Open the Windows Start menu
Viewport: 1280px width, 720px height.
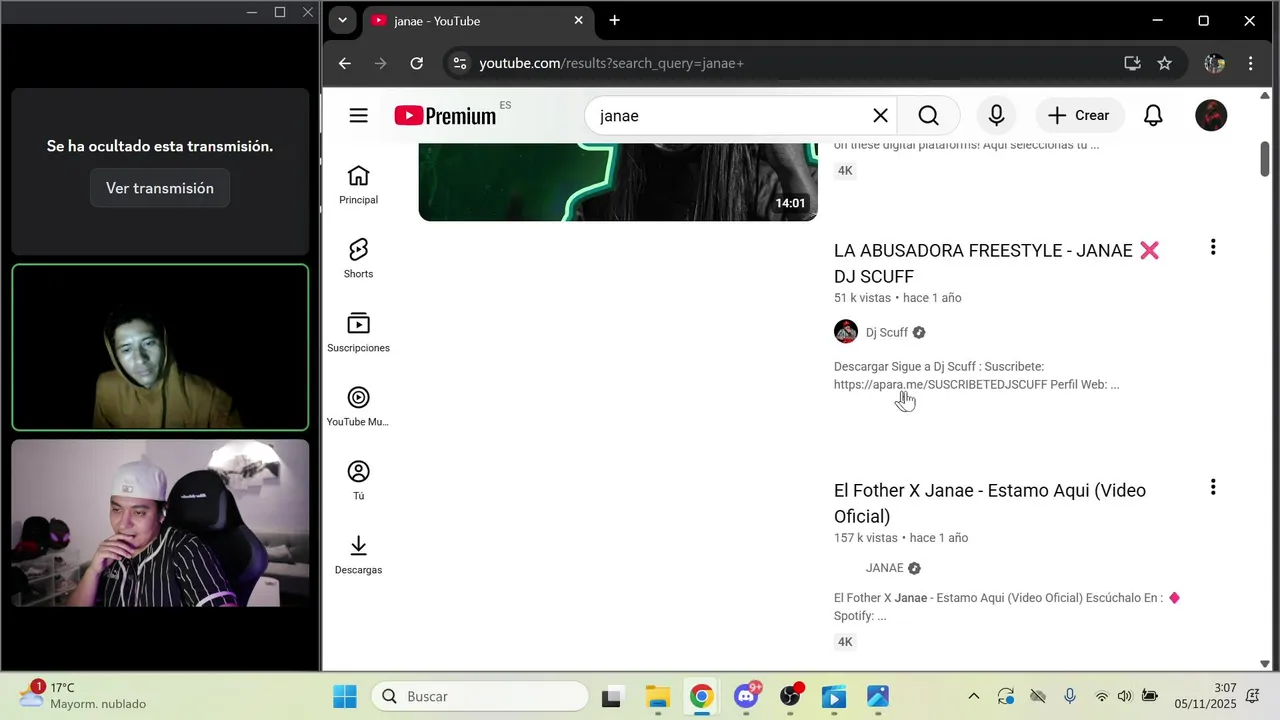[x=345, y=696]
